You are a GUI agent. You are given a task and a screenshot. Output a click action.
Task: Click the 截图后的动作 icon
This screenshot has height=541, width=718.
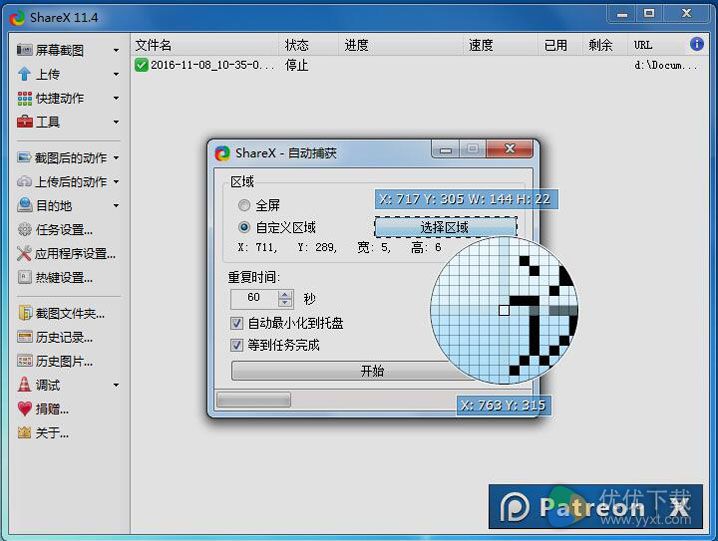[x=24, y=158]
